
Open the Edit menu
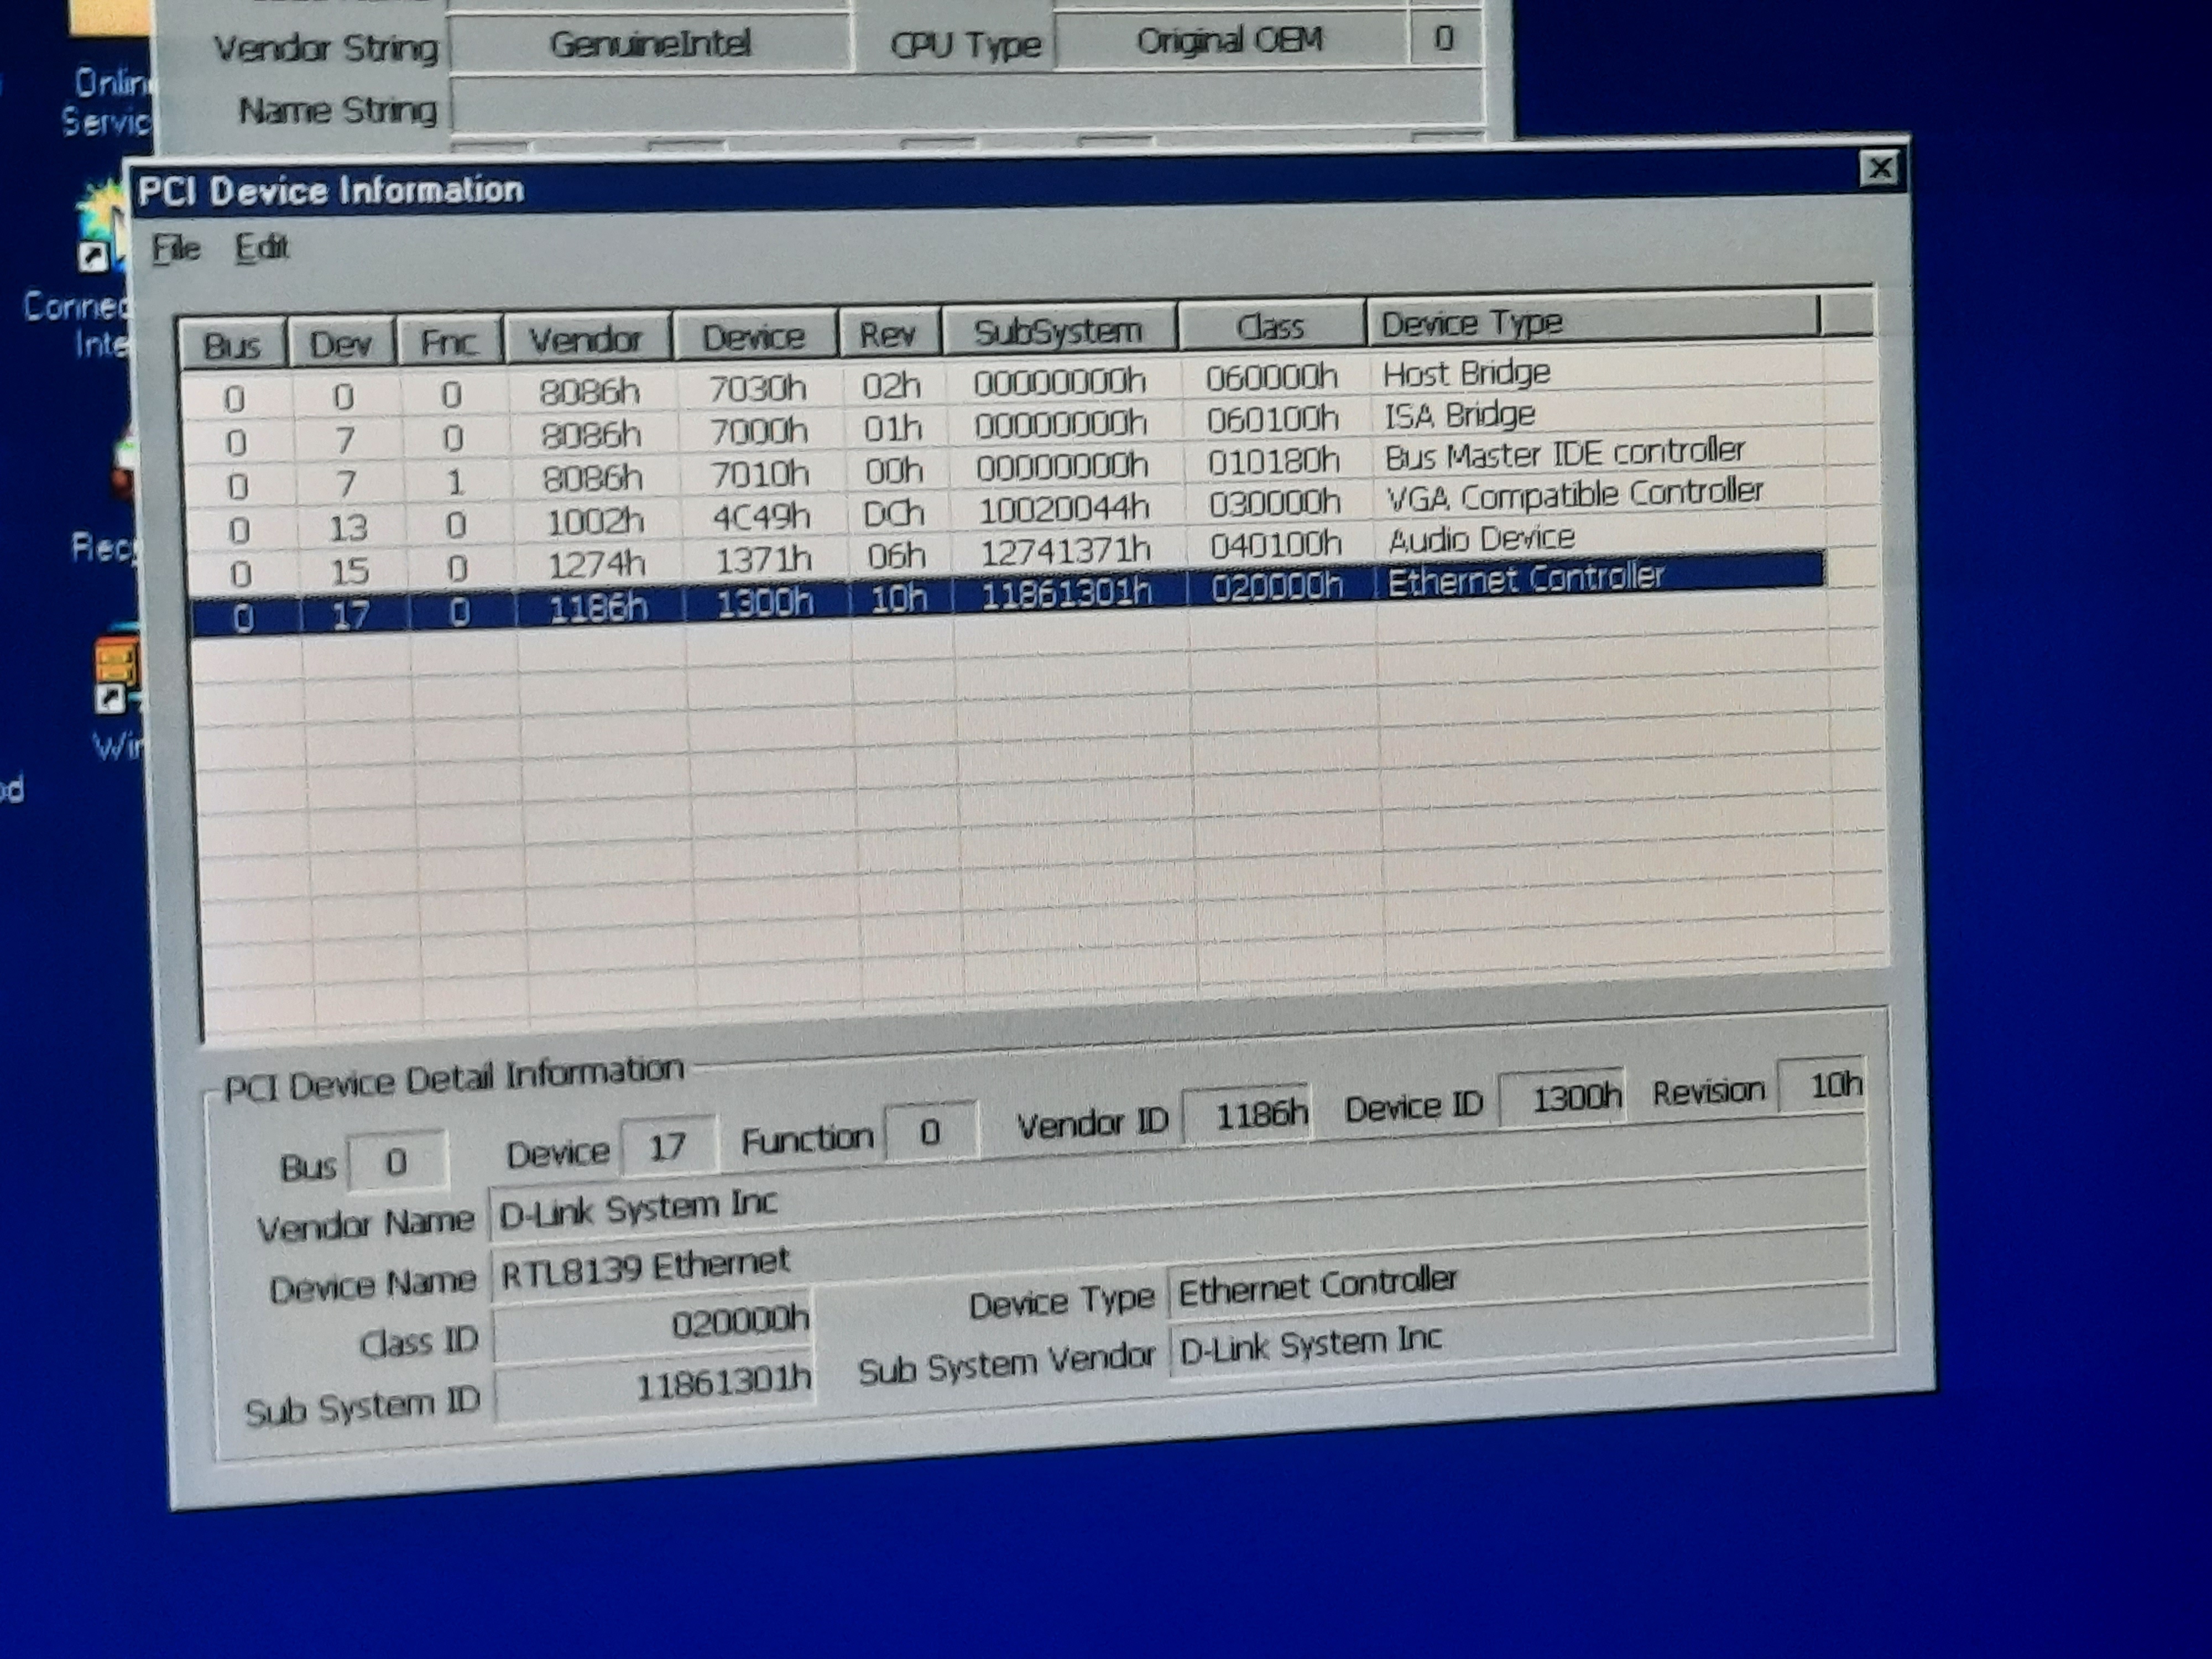coord(262,247)
